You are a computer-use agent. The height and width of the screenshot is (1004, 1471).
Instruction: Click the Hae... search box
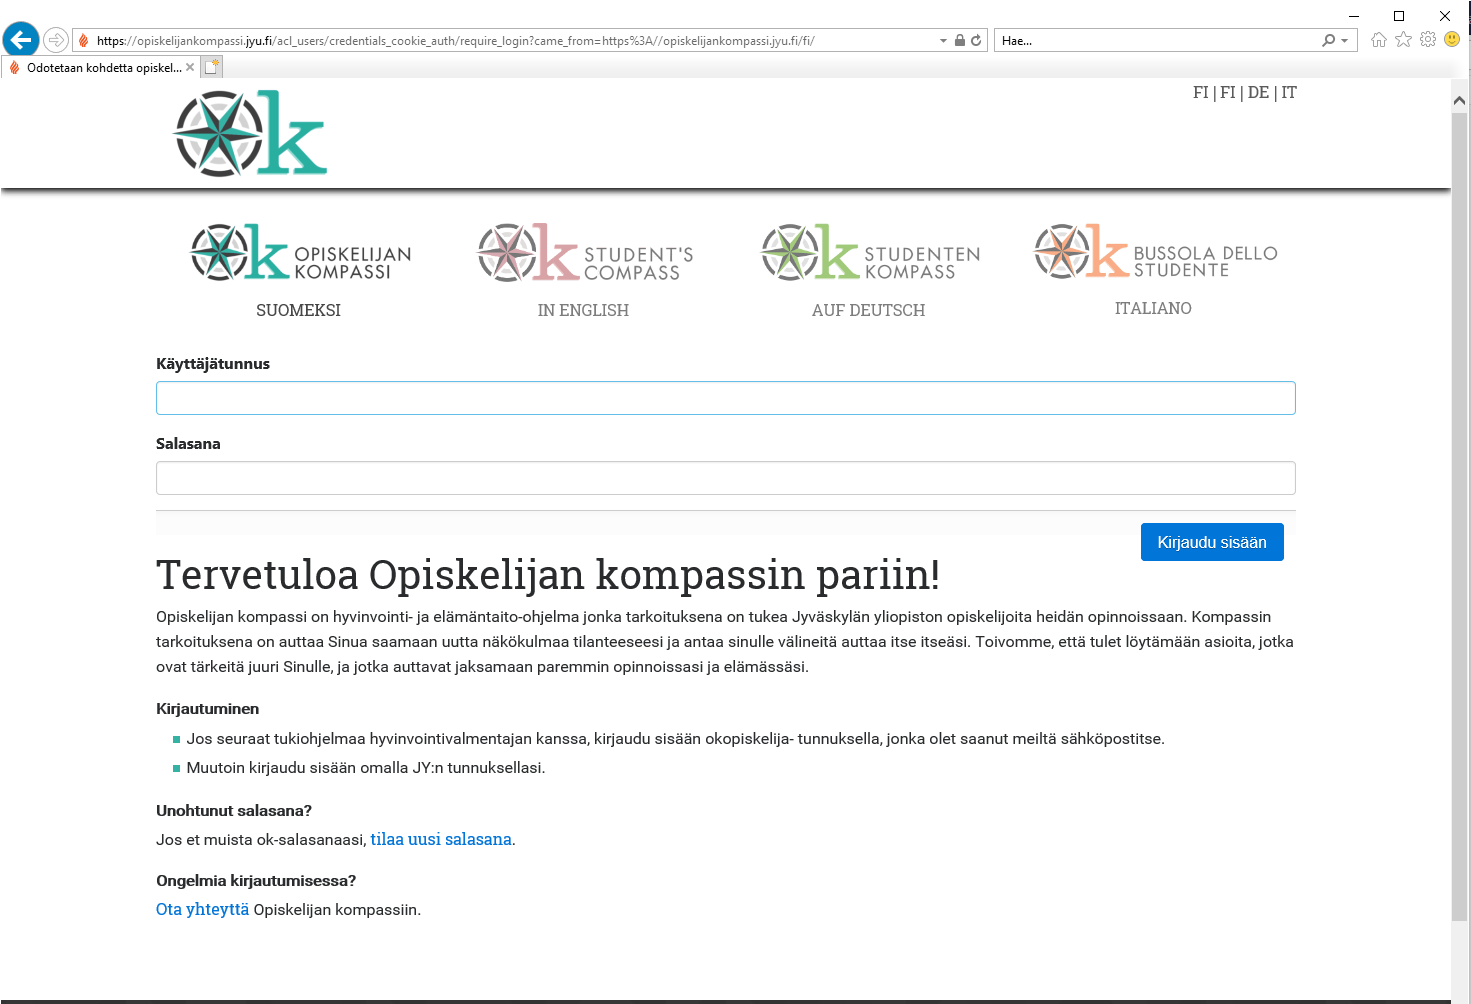(x=1158, y=41)
